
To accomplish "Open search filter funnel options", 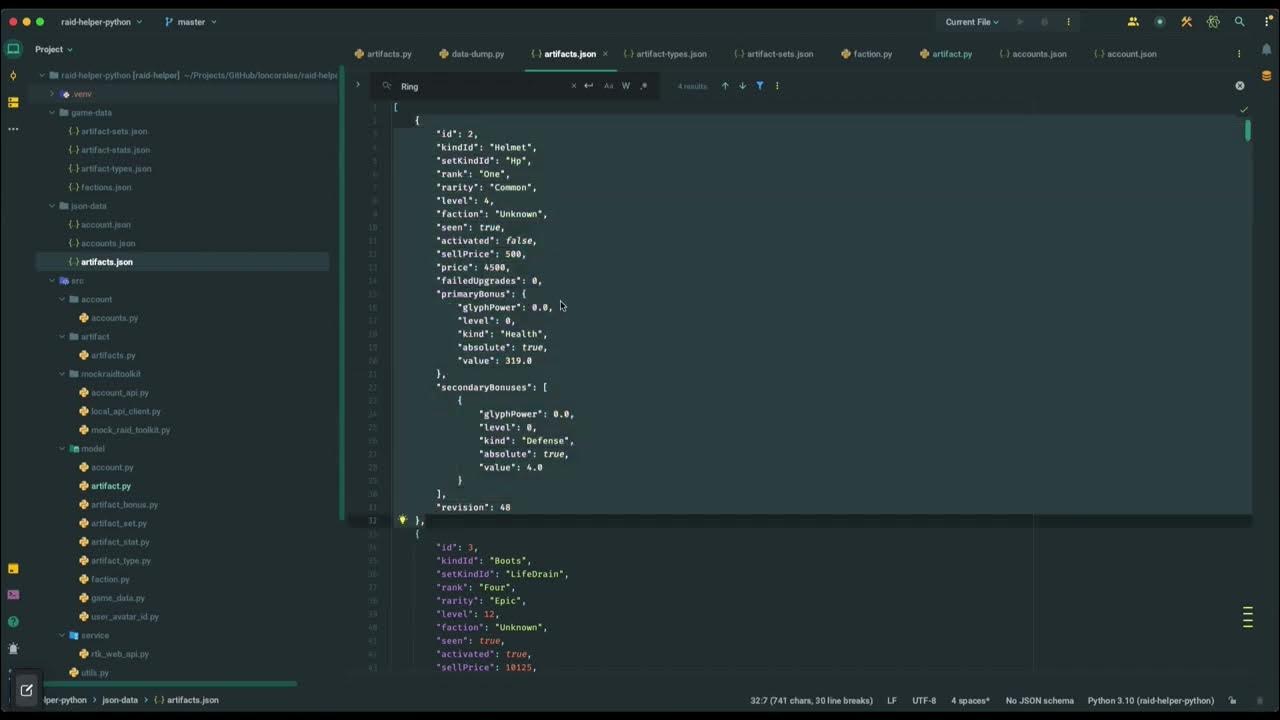I will 760,86.
